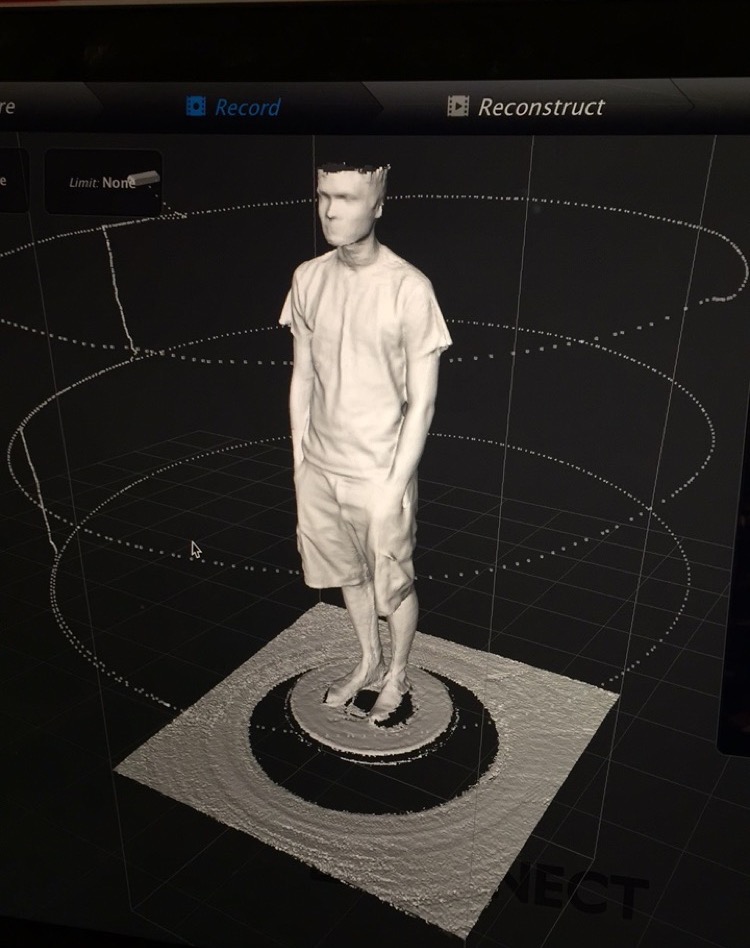The image size is (750, 948).
Task: Open the Reconstruct tab
Action: 540,107
